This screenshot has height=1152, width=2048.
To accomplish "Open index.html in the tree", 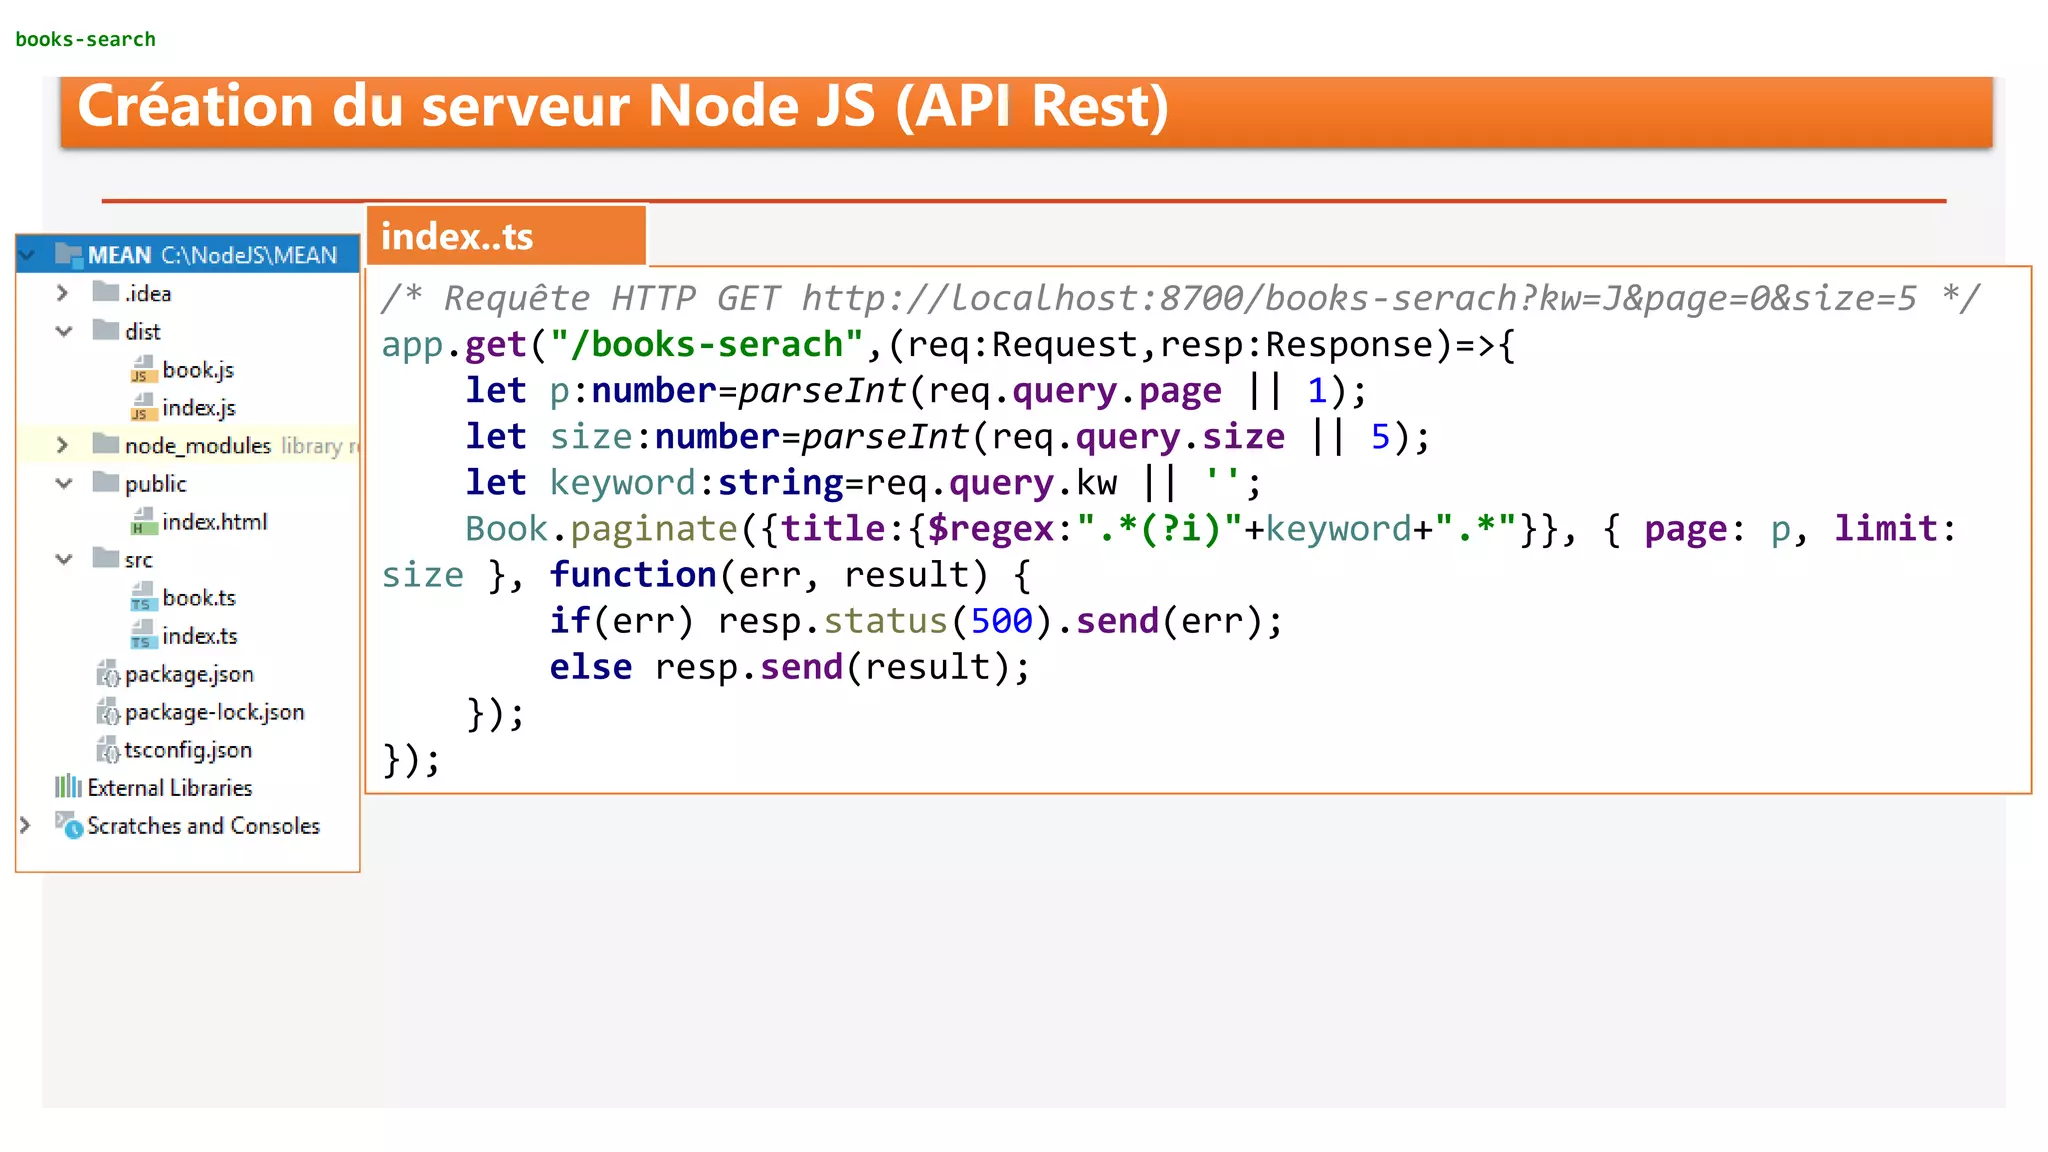I will coord(214,522).
